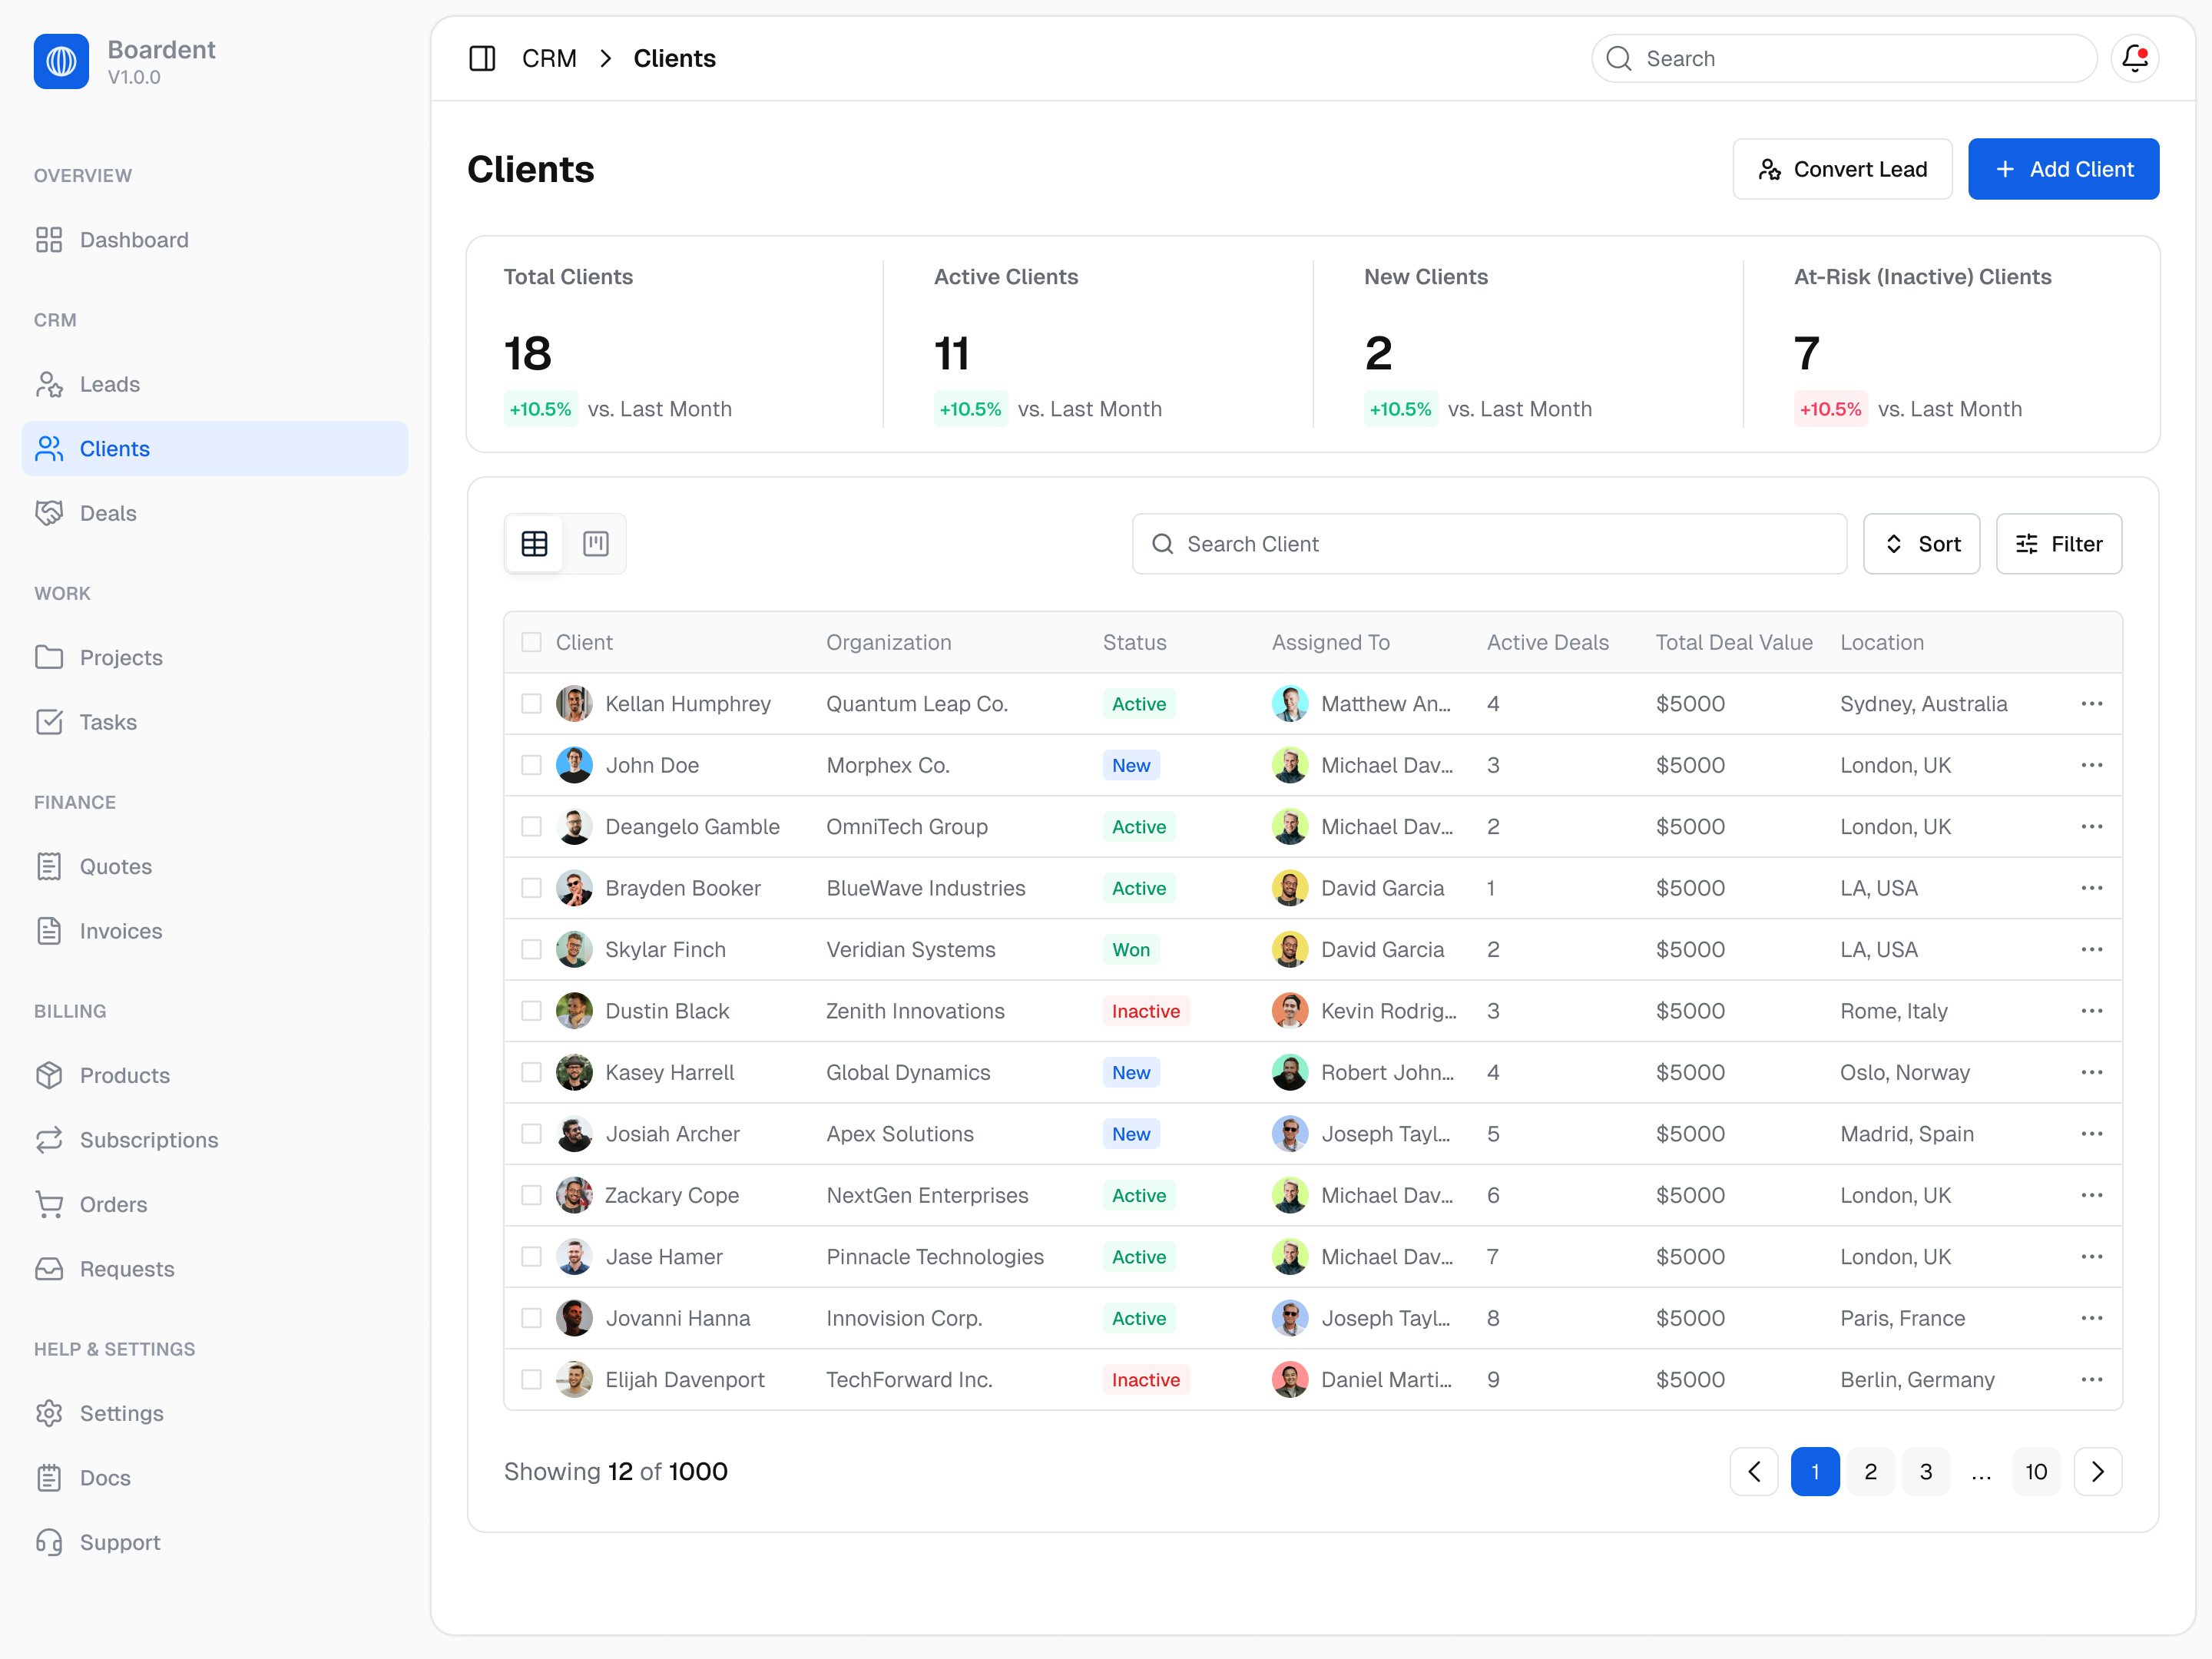Image resolution: width=2212 pixels, height=1659 pixels.
Task: Switch to kanban board view
Action: coord(596,544)
